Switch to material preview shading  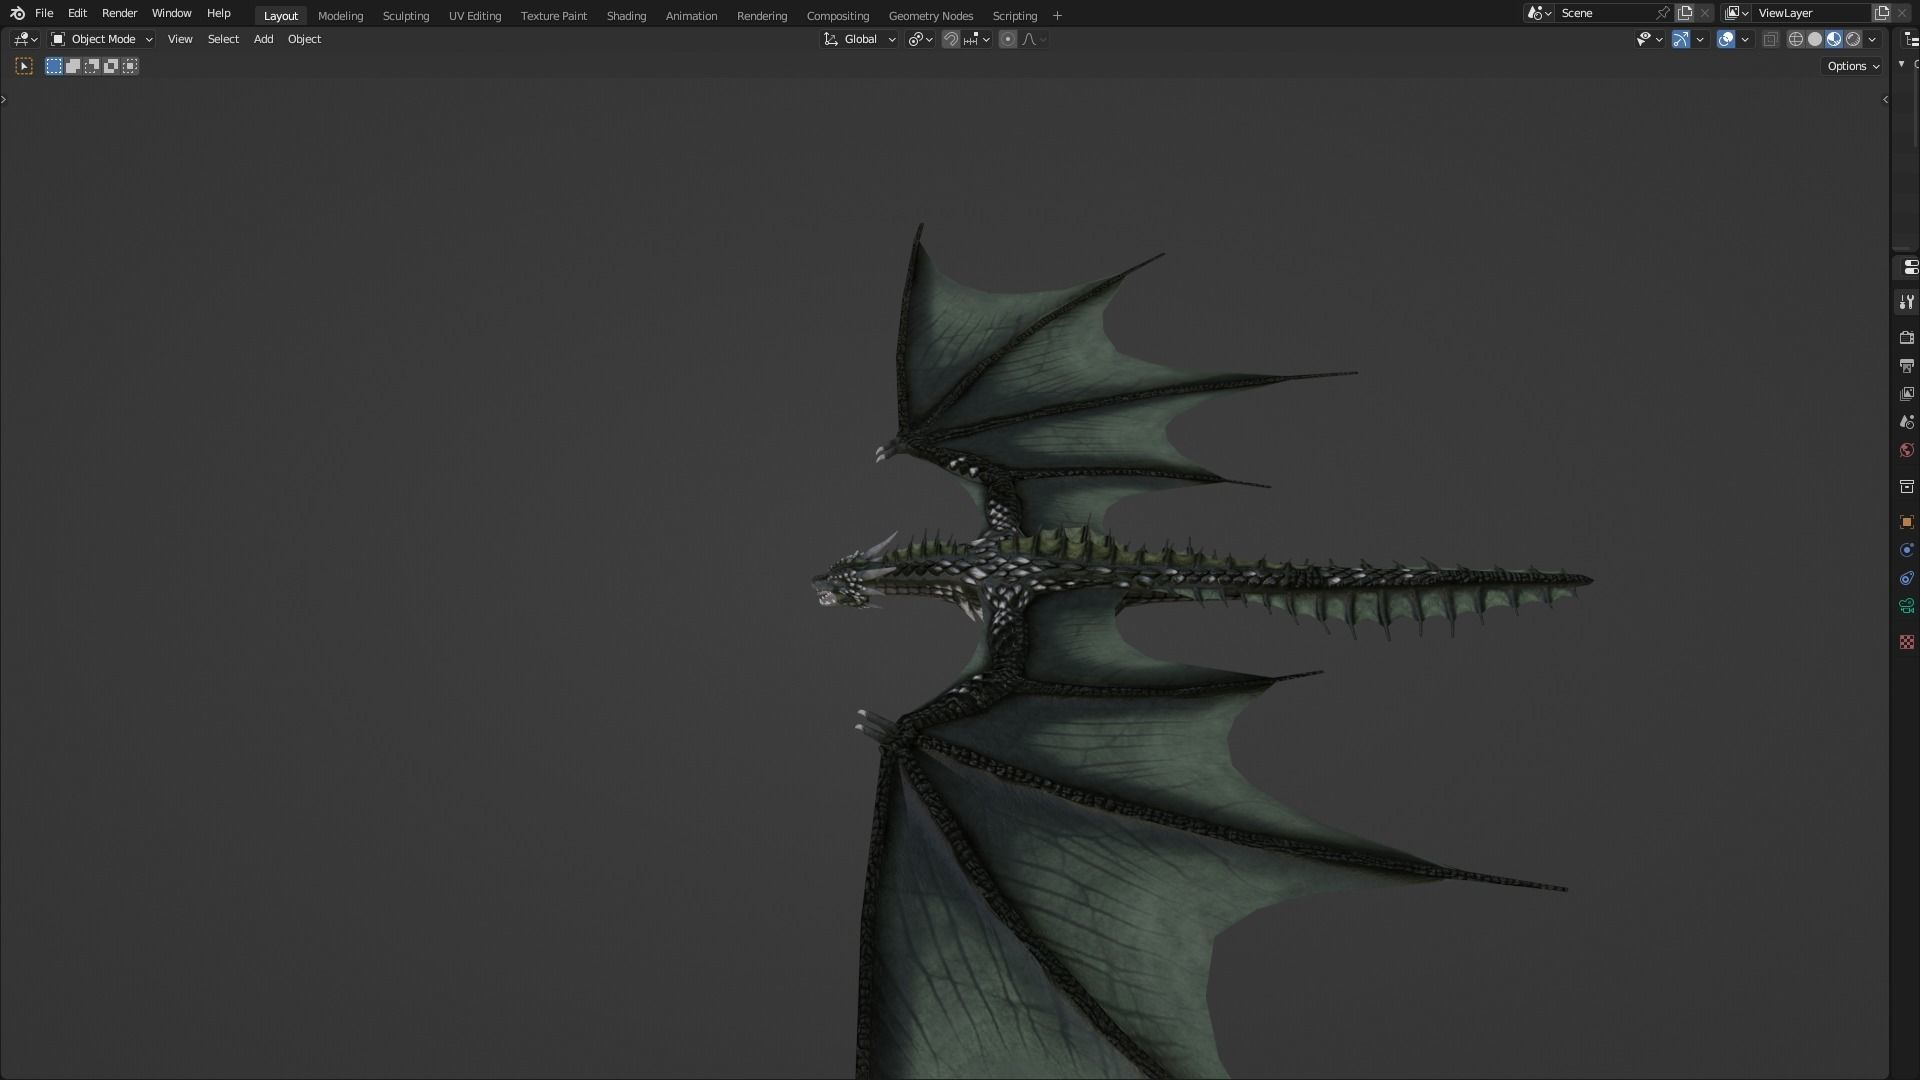click(1834, 39)
